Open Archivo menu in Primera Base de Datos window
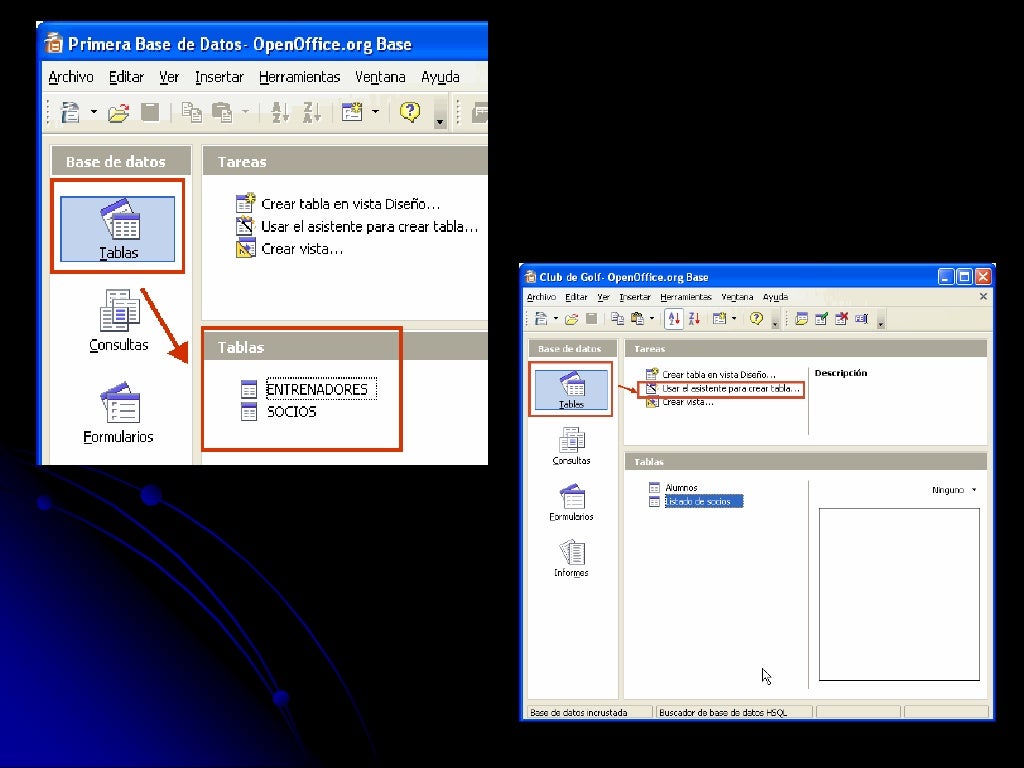1024x768 pixels. (71, 77)
